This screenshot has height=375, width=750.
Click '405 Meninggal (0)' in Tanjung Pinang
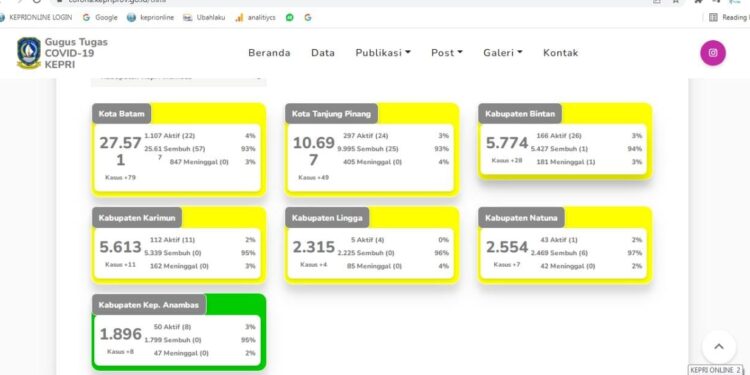click(372, 162)
